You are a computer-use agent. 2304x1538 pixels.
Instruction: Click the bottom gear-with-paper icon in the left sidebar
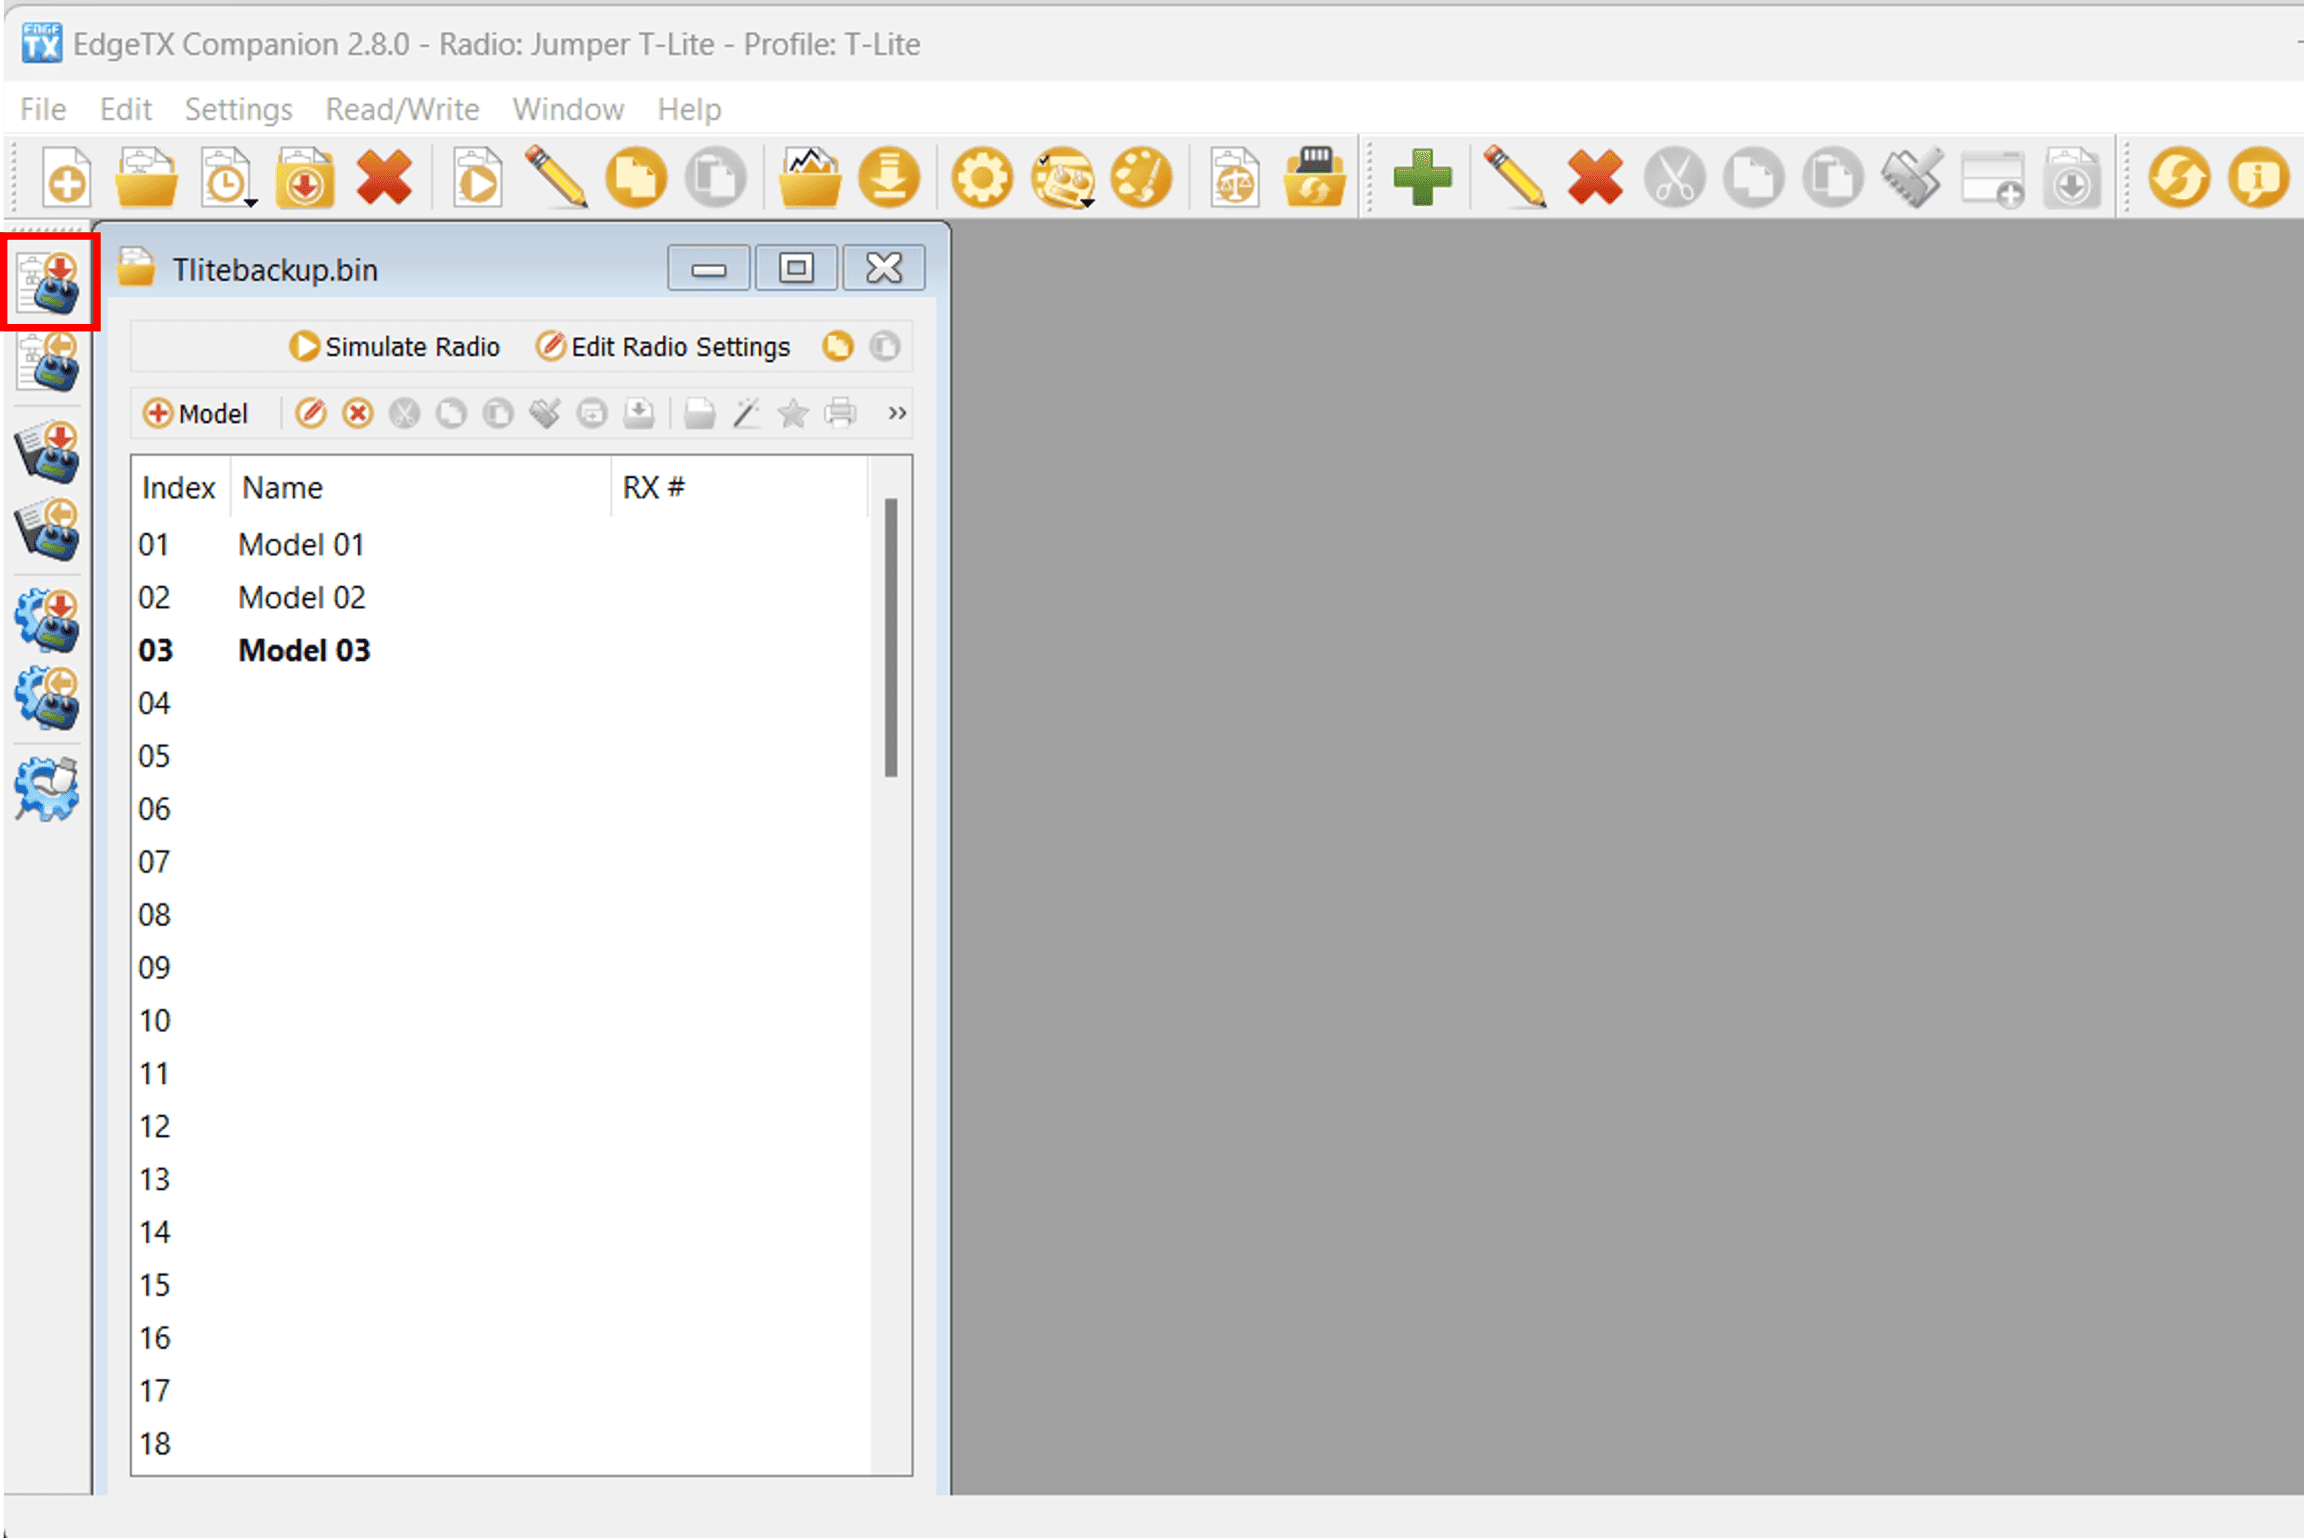click(48, 789)
